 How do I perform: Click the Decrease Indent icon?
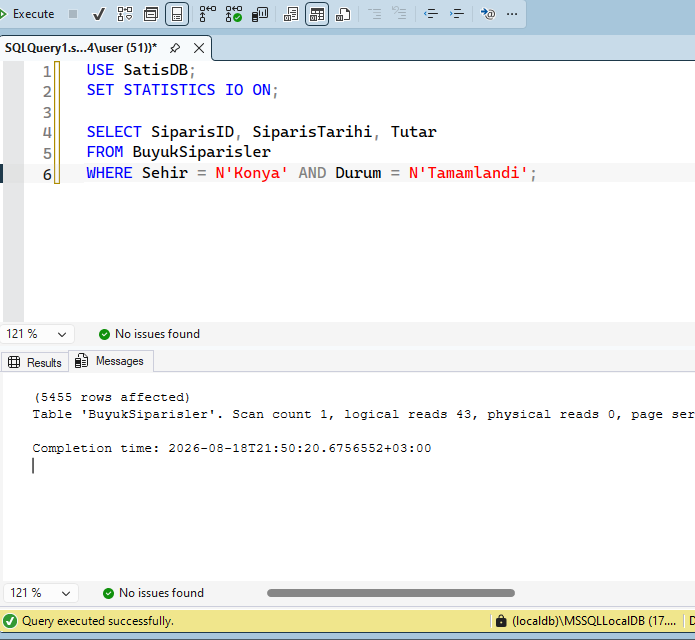tap(430, 14)
